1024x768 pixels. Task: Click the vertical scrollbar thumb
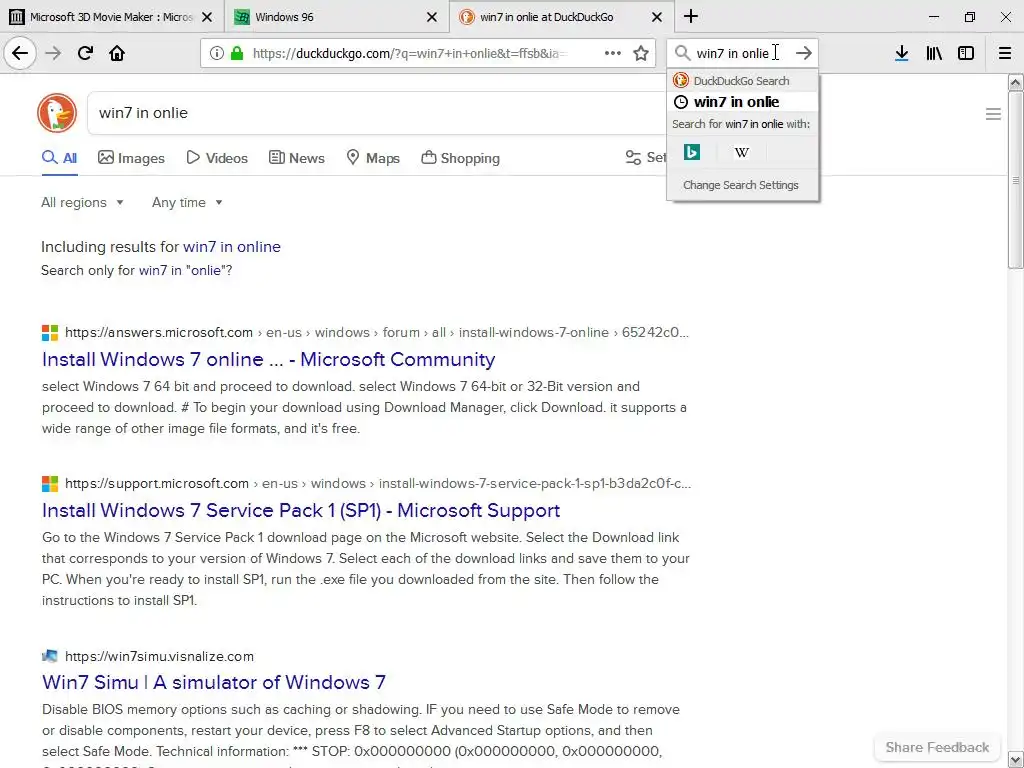pyautogui.click(x=1015, y=180)
